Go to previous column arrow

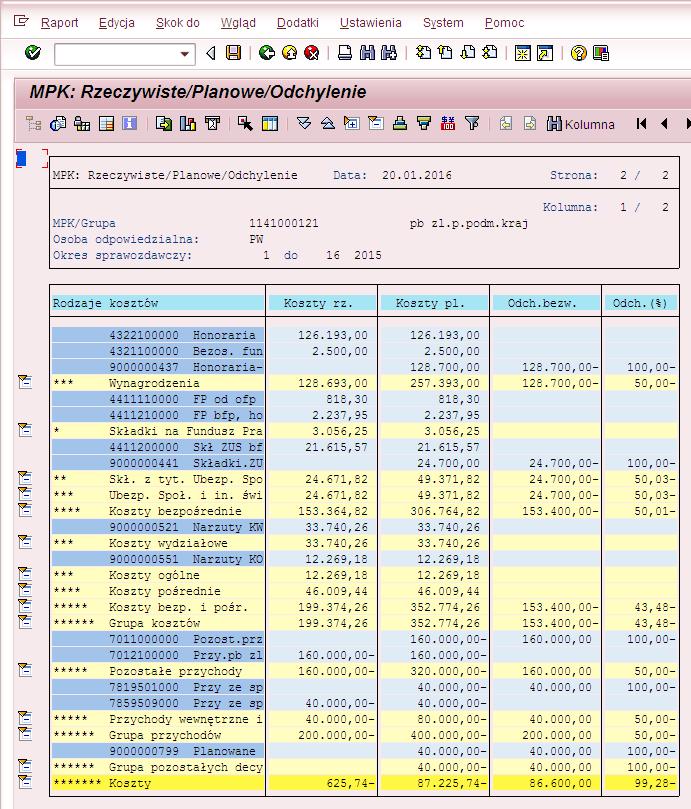pyautogui.click(x=665, y=123)
